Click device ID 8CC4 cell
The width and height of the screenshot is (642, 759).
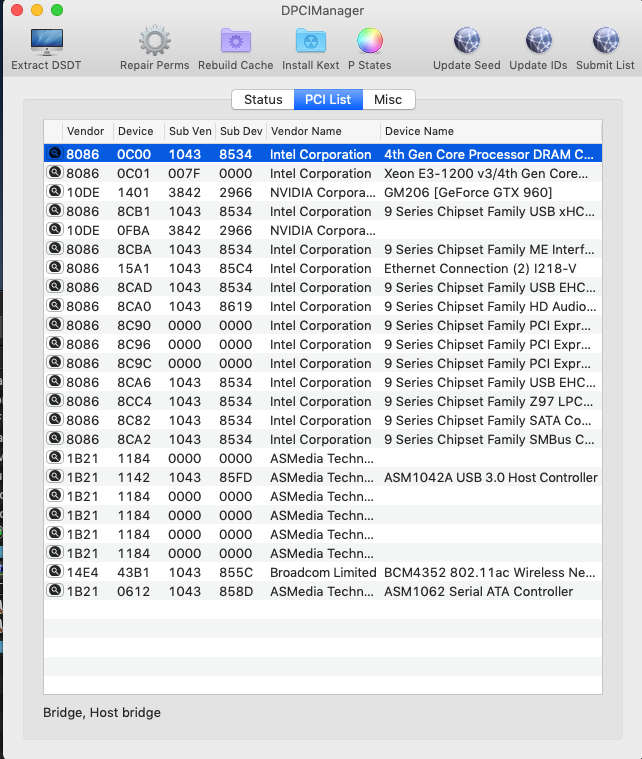coord(135,402)
